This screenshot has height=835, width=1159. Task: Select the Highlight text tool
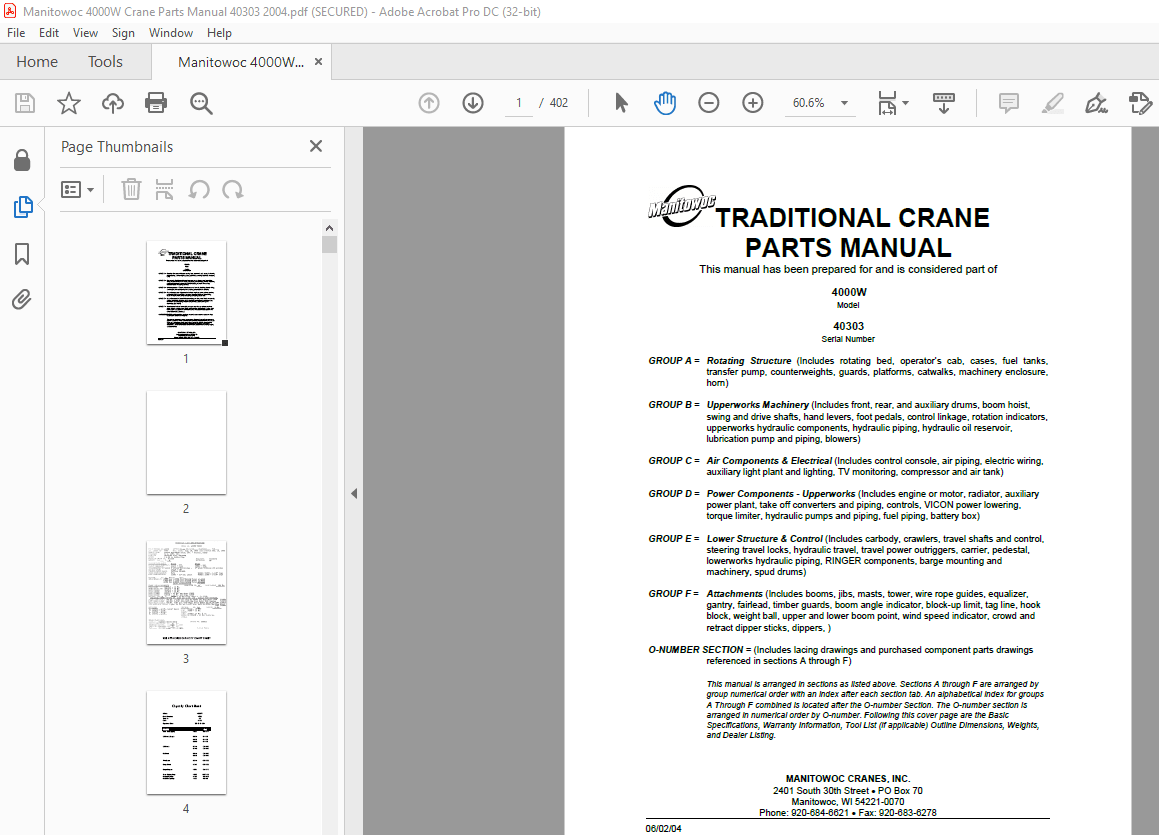coord(1052,103)
